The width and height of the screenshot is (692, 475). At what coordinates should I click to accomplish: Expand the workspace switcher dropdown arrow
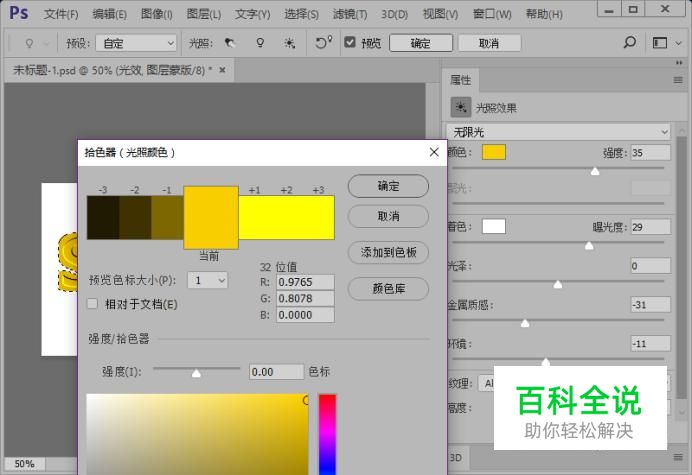coord(678,43)
